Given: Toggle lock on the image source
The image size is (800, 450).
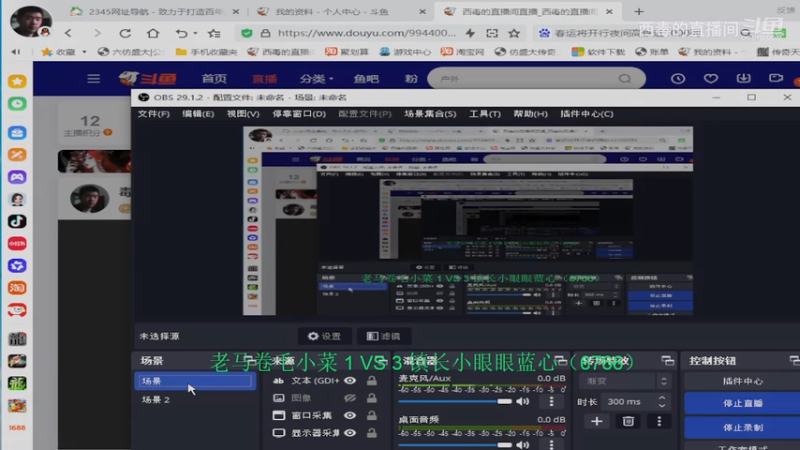Looking at the screenshot, I should point(372,398).
